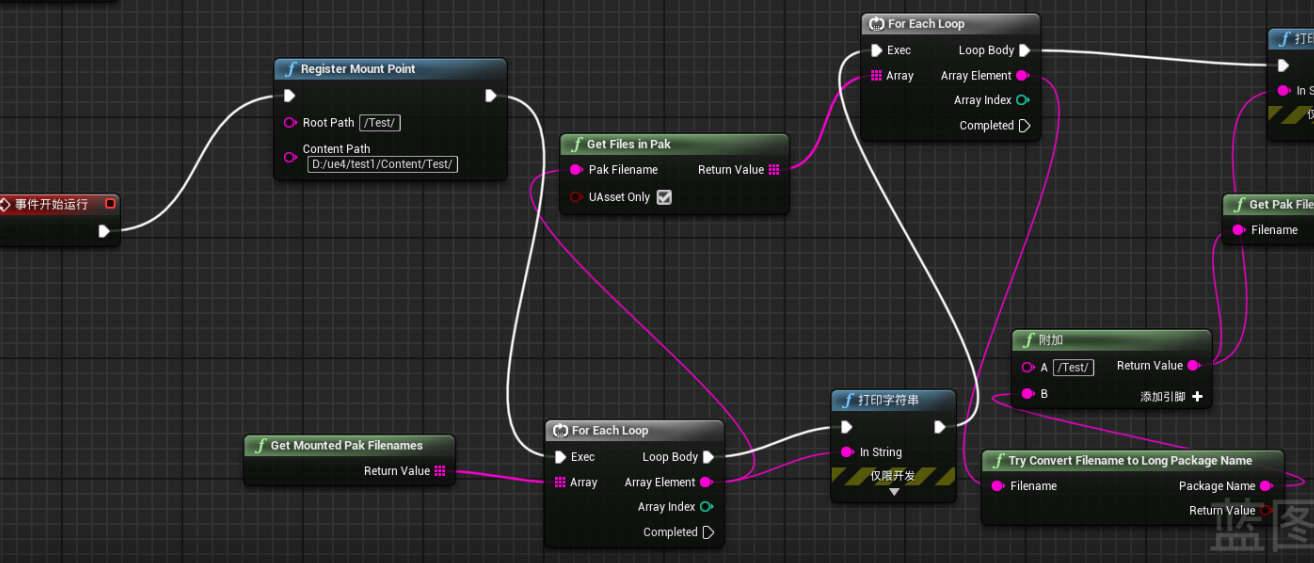
Task: Click Register Mount Point exec output pin
Action: tap(491, 96)
